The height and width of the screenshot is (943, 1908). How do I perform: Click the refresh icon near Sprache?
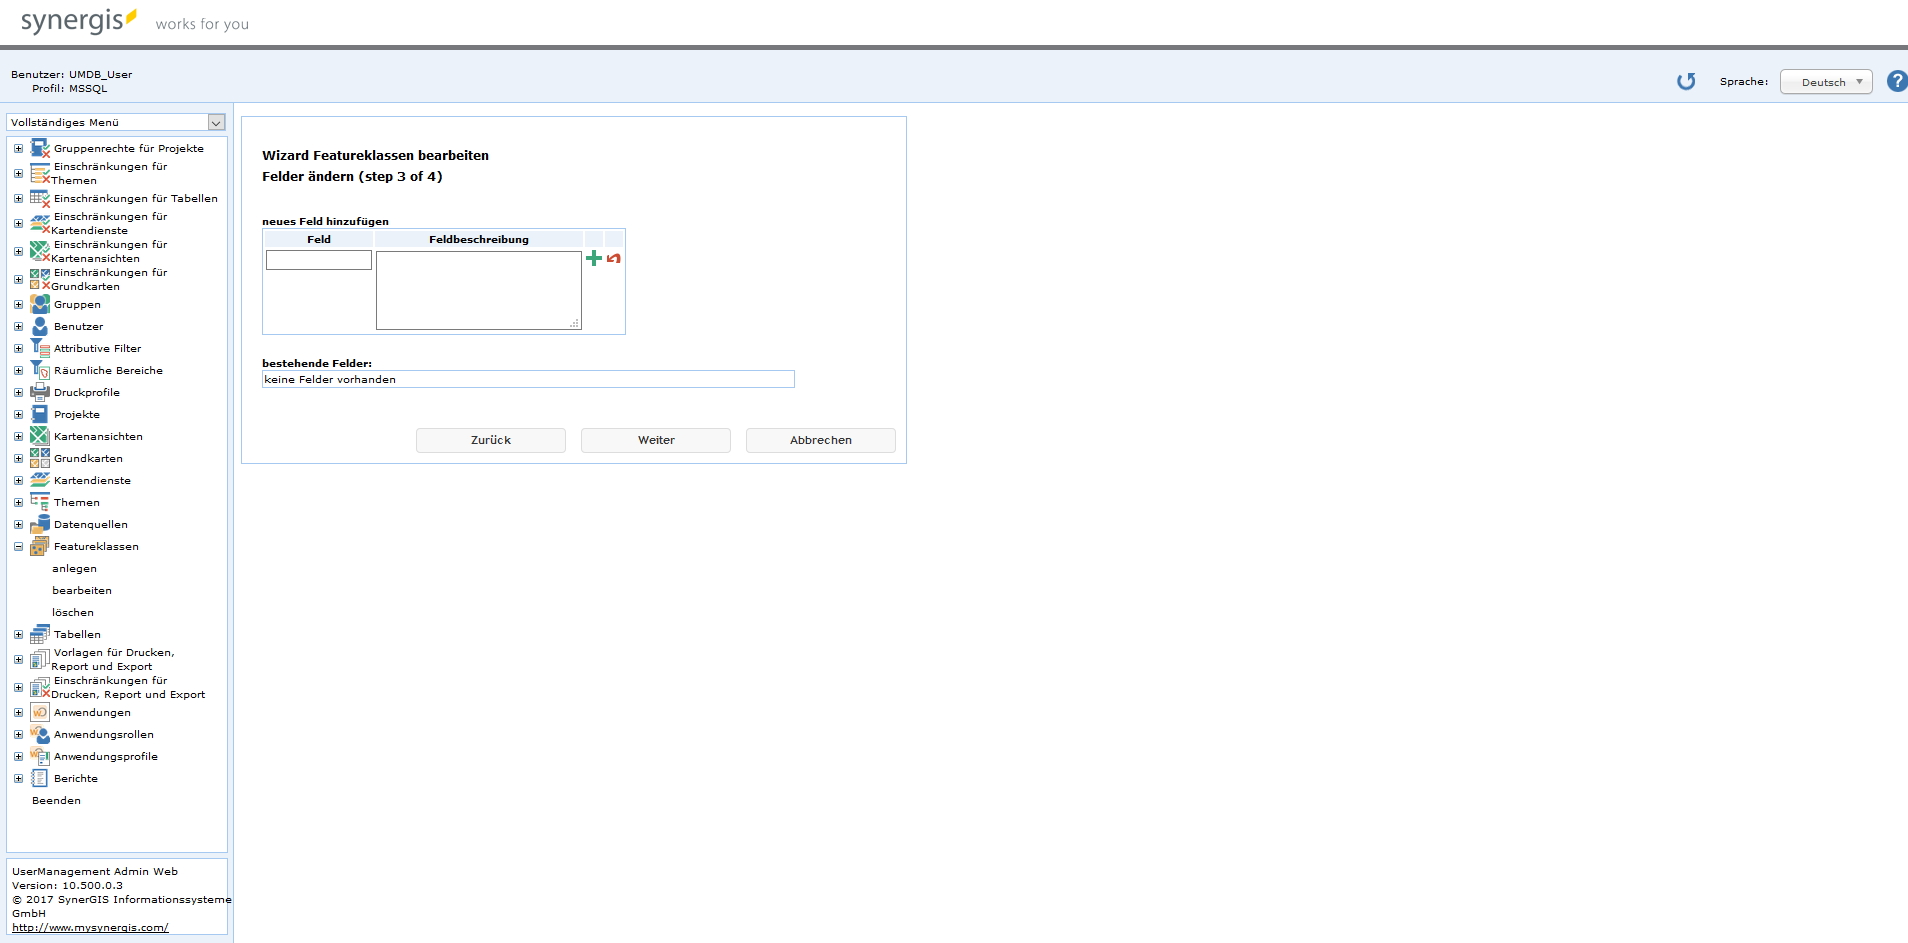point(1686,81)
